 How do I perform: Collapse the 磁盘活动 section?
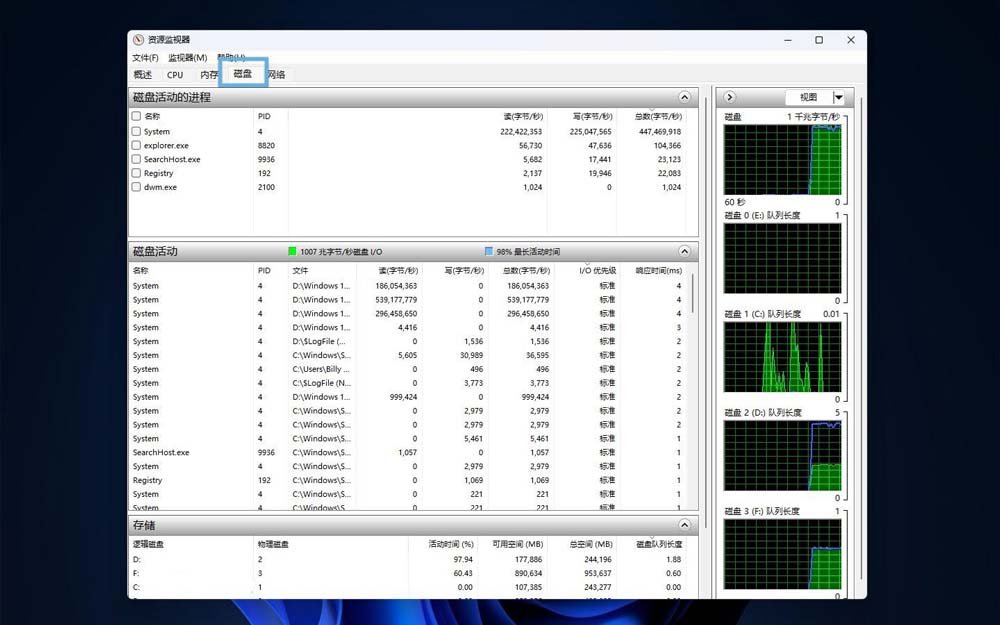click(x=684, y=251)
